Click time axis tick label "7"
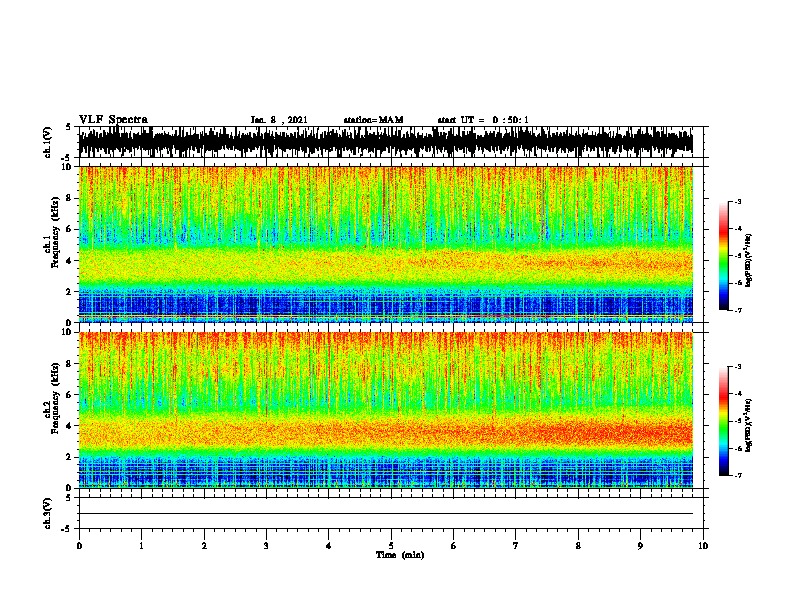Viewport: 792px width, 612px height. 516,546
